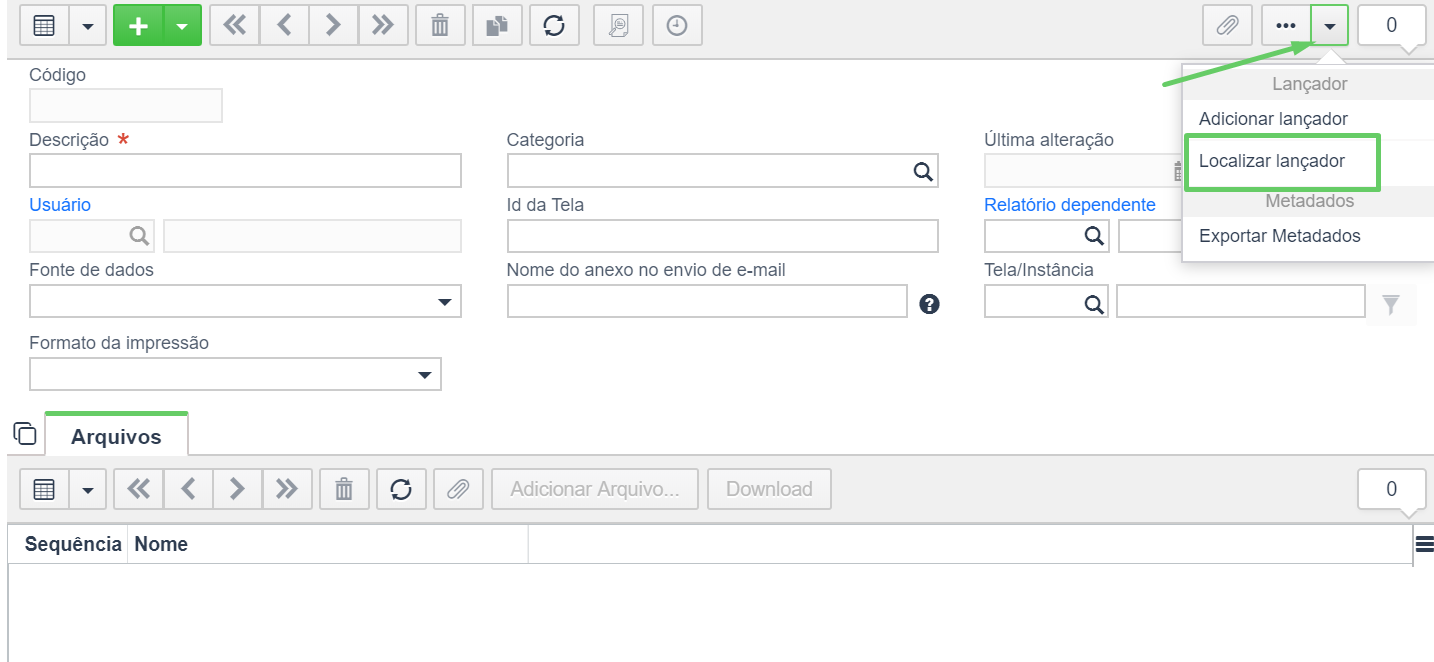This screenshot has height=662, width=1434.
Task: Click the top toolbar refresh icon
Action: [554, 26]
